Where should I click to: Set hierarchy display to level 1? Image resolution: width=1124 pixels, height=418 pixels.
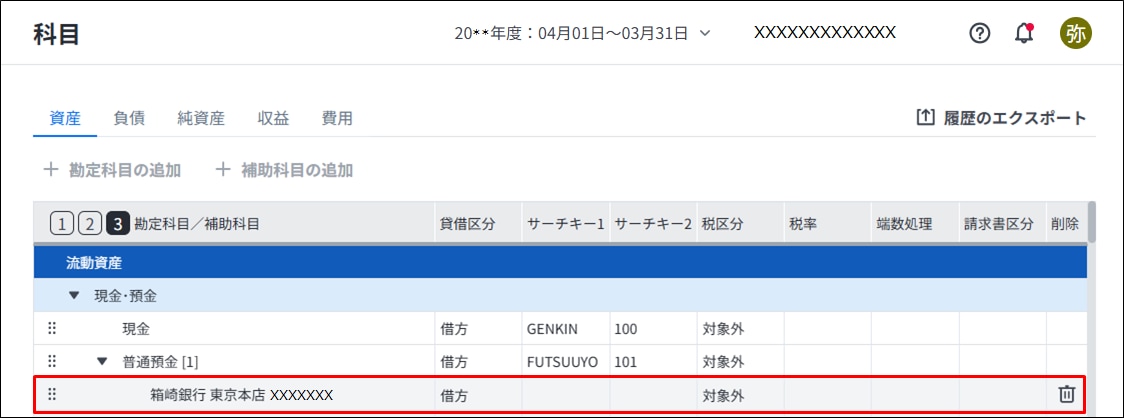click(x=62, y=224)
